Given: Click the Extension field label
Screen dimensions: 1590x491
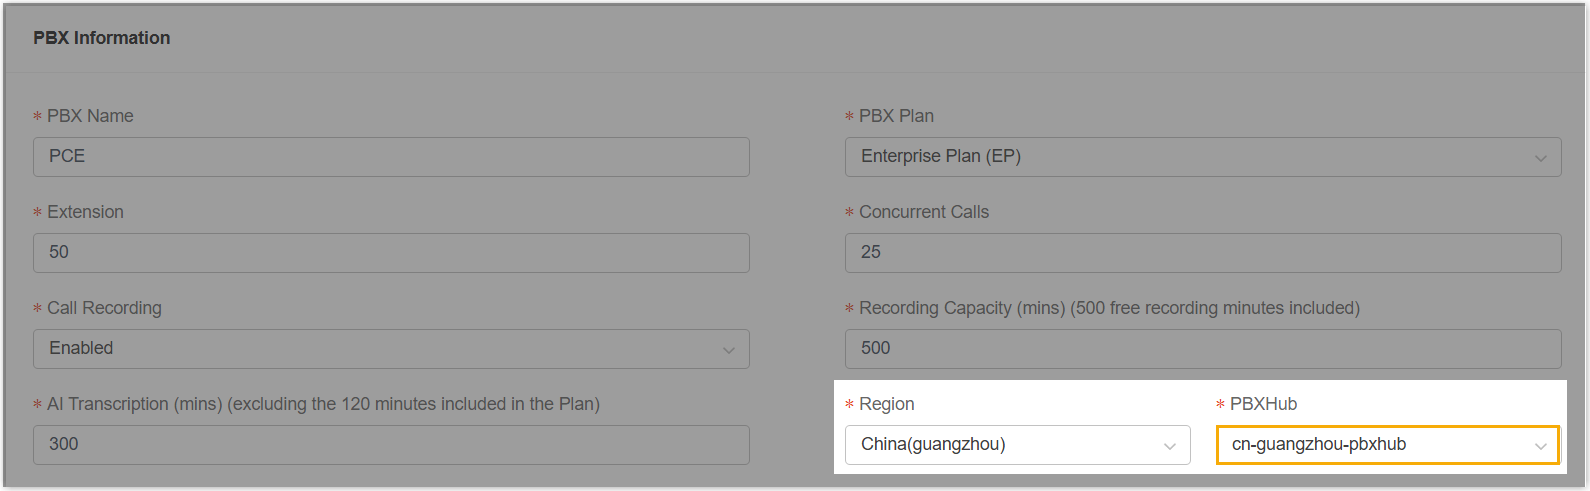Looking at the screenshot, I should tap(85, 212).
